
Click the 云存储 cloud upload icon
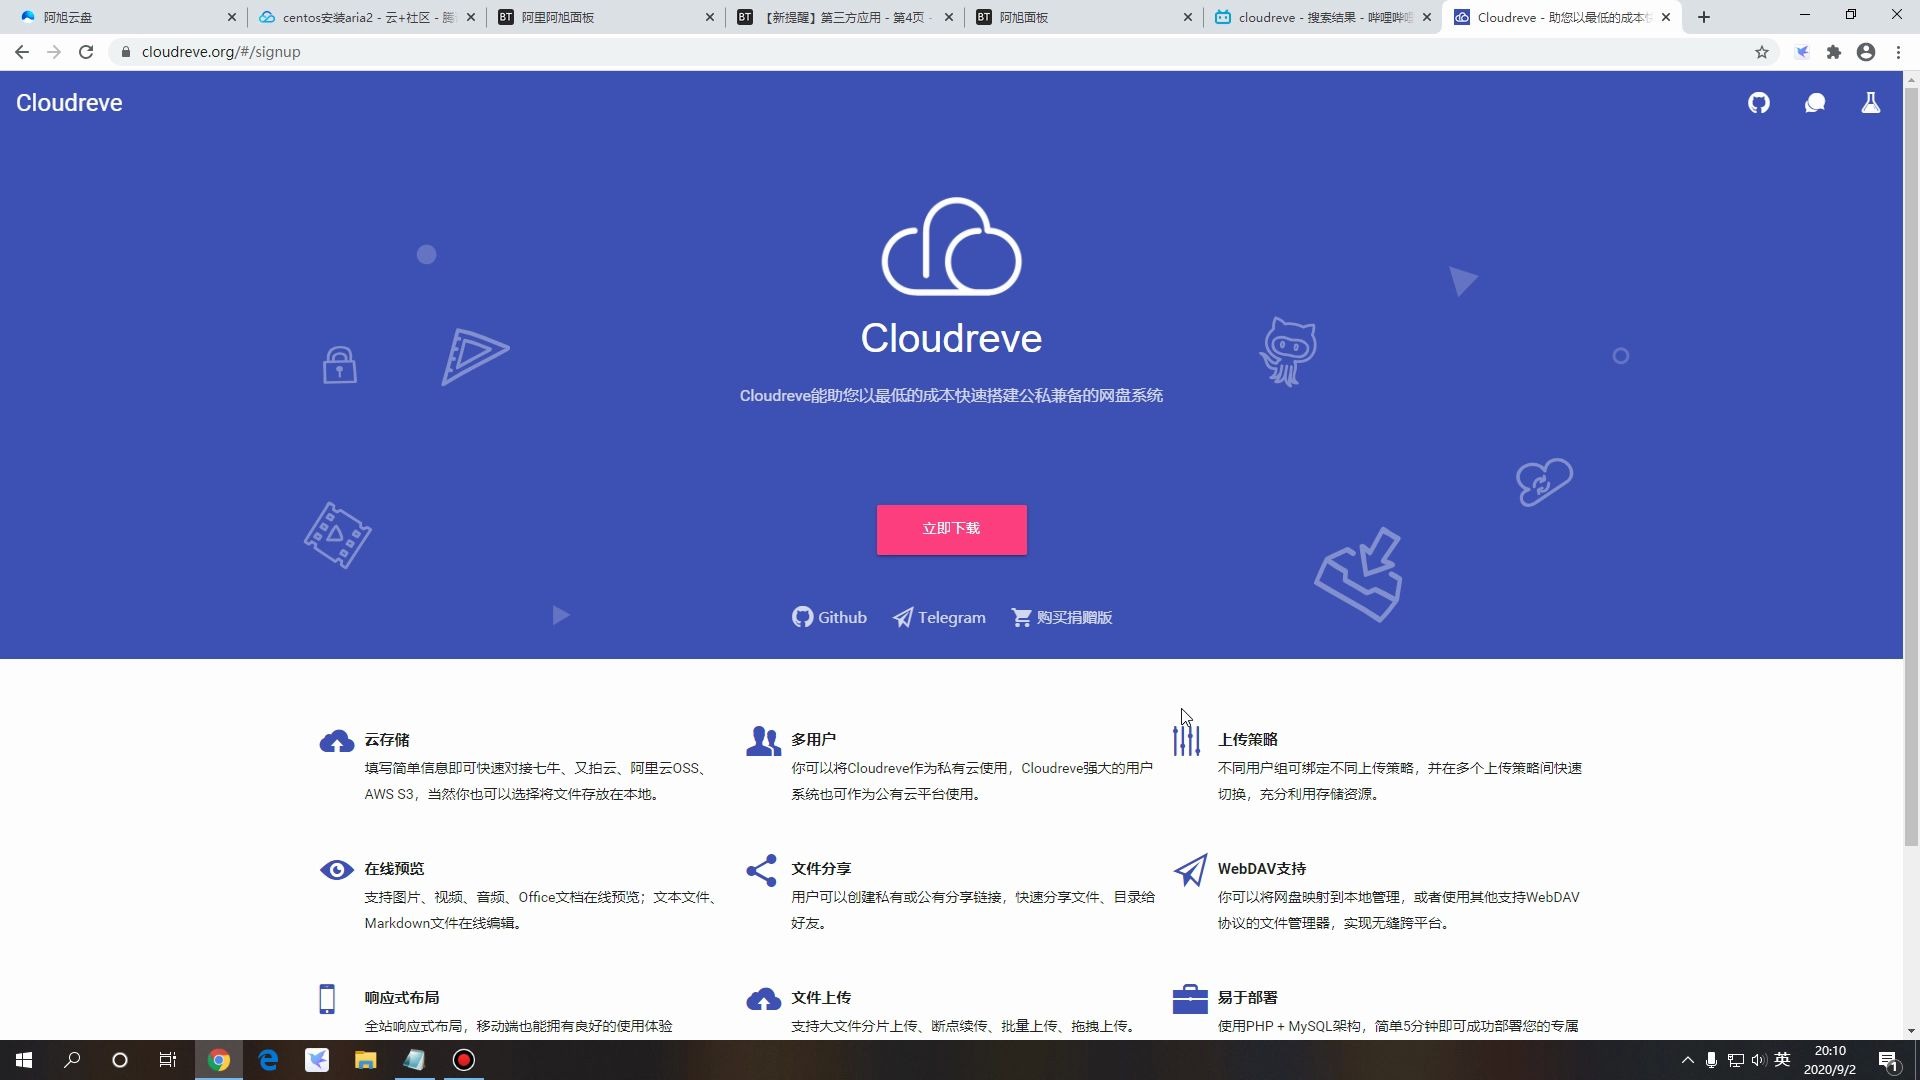coord(336,741)
